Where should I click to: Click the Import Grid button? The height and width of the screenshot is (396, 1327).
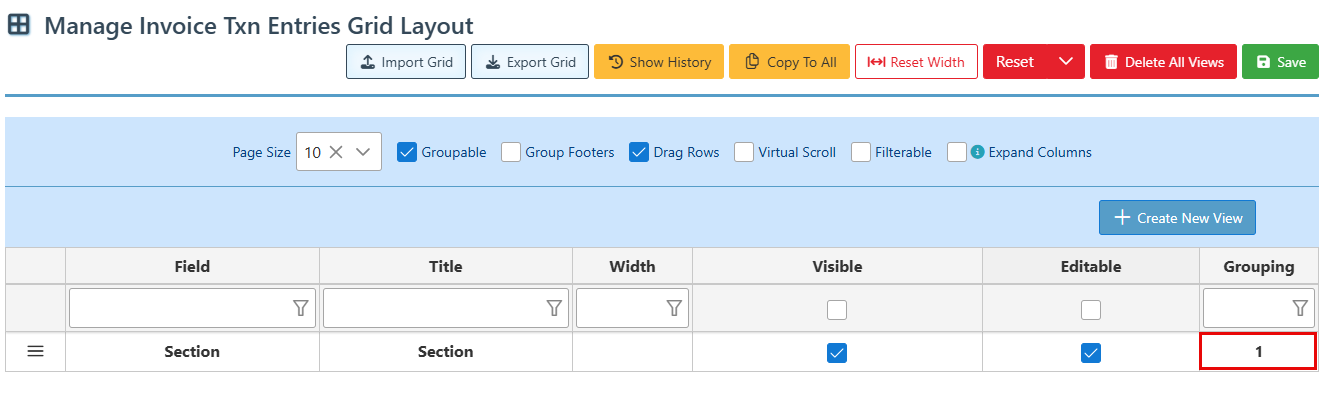pyautogui.click(x=406, y=62)
